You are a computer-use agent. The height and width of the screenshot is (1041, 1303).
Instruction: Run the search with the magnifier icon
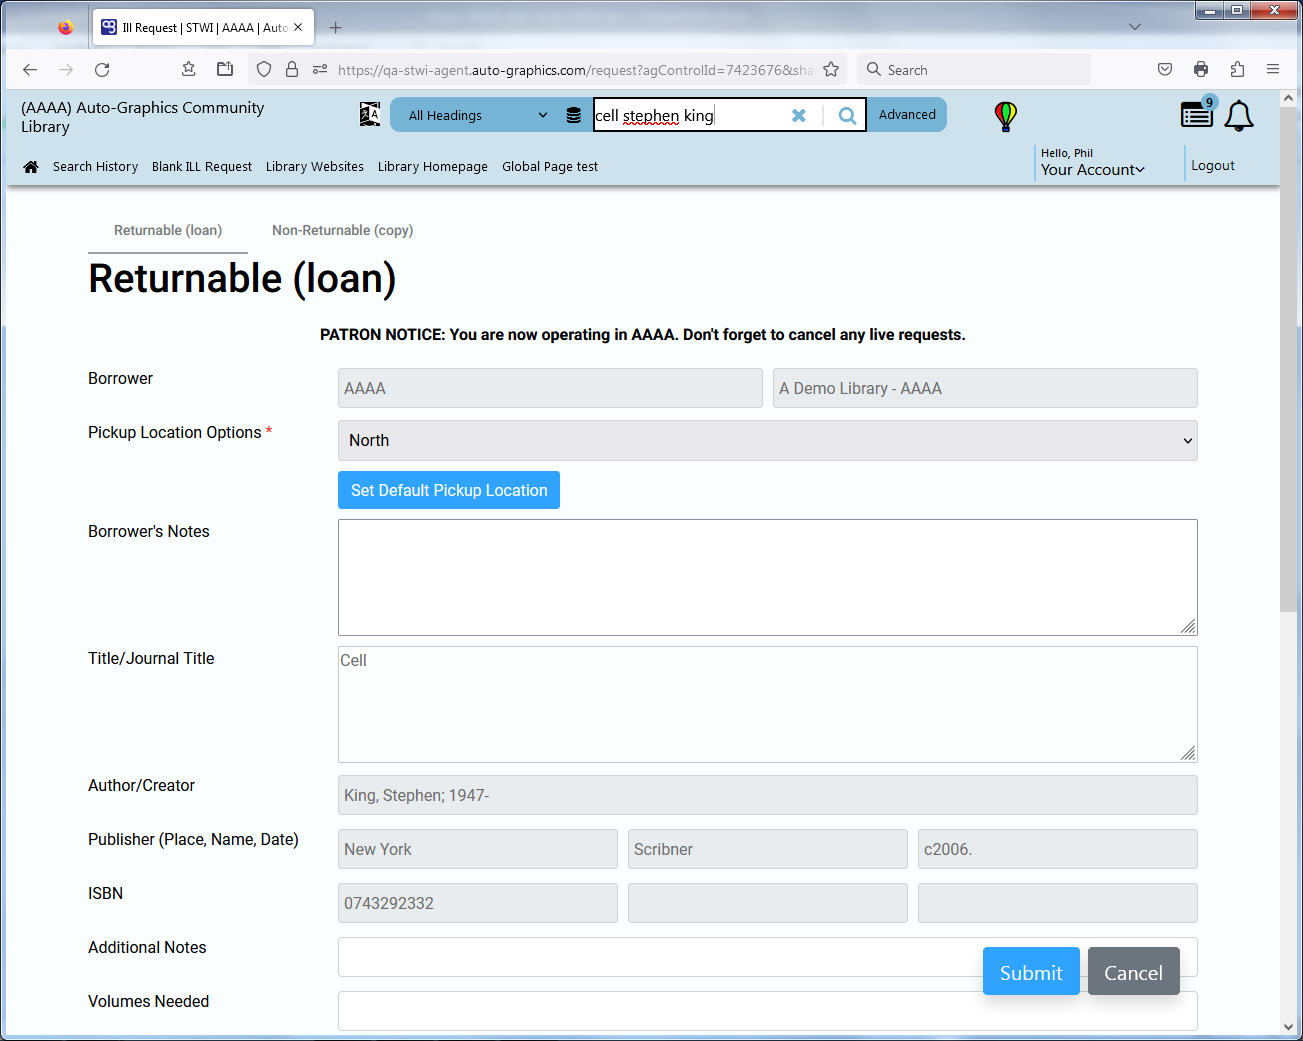847,115
